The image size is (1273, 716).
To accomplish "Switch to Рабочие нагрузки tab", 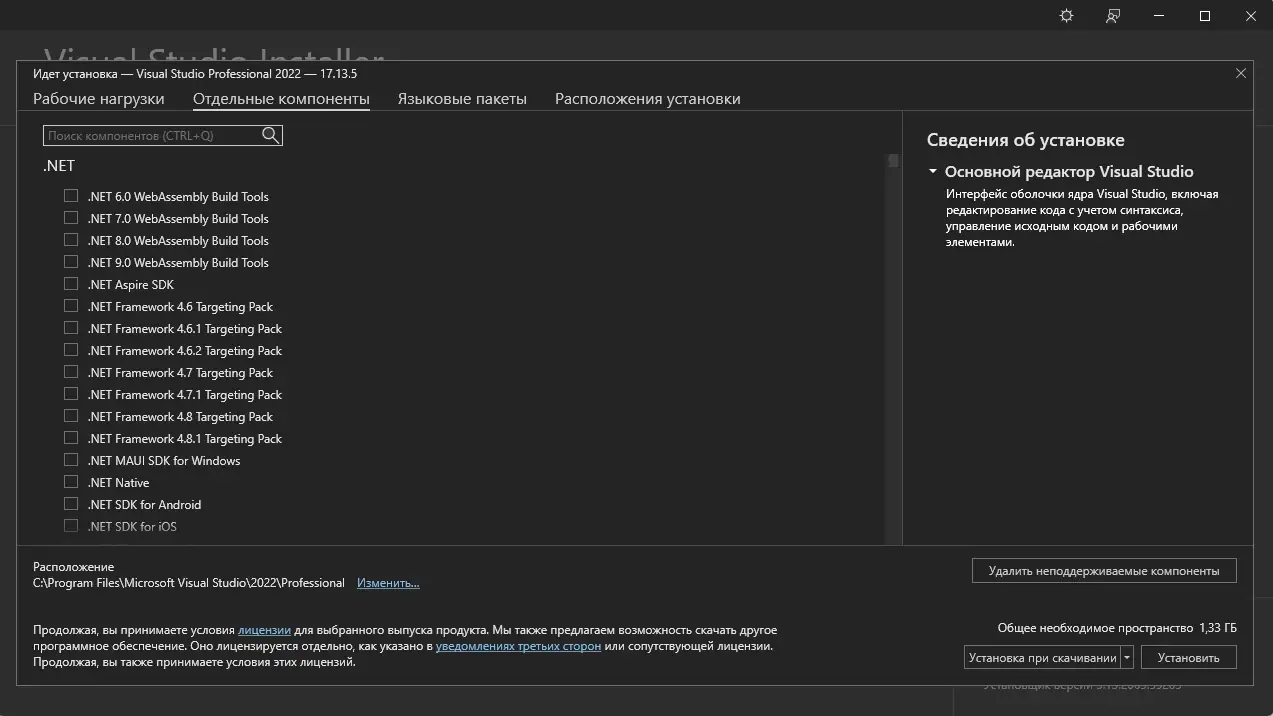I will 98,99.
